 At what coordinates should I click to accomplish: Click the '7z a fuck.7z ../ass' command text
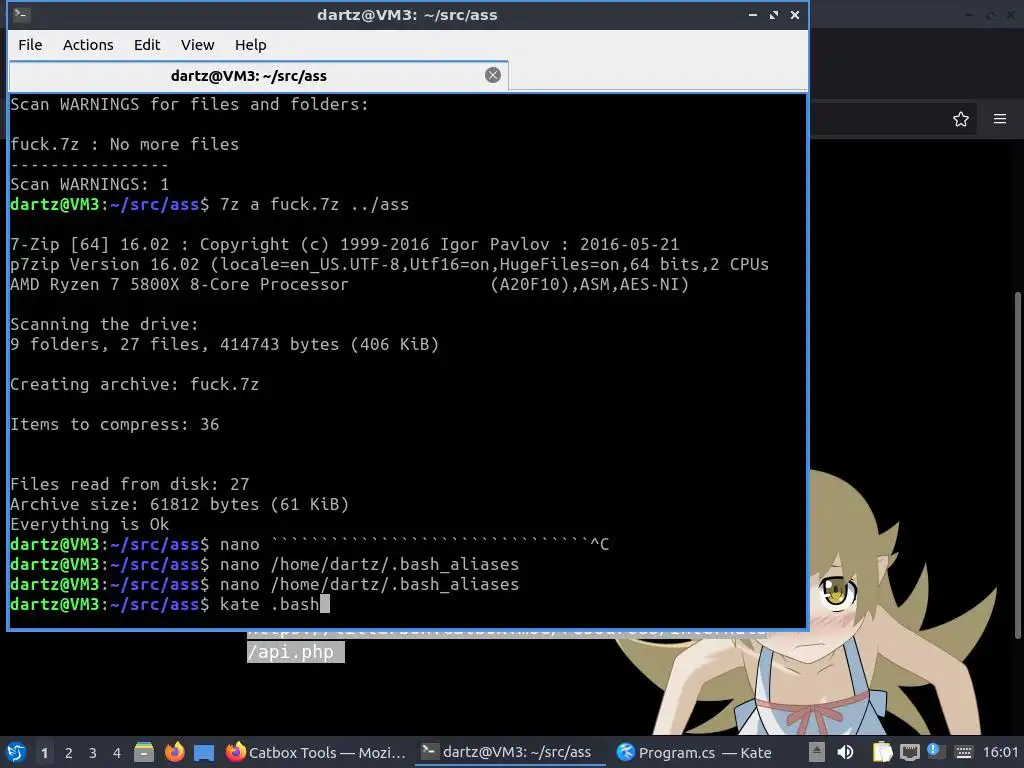pos(315,204)
